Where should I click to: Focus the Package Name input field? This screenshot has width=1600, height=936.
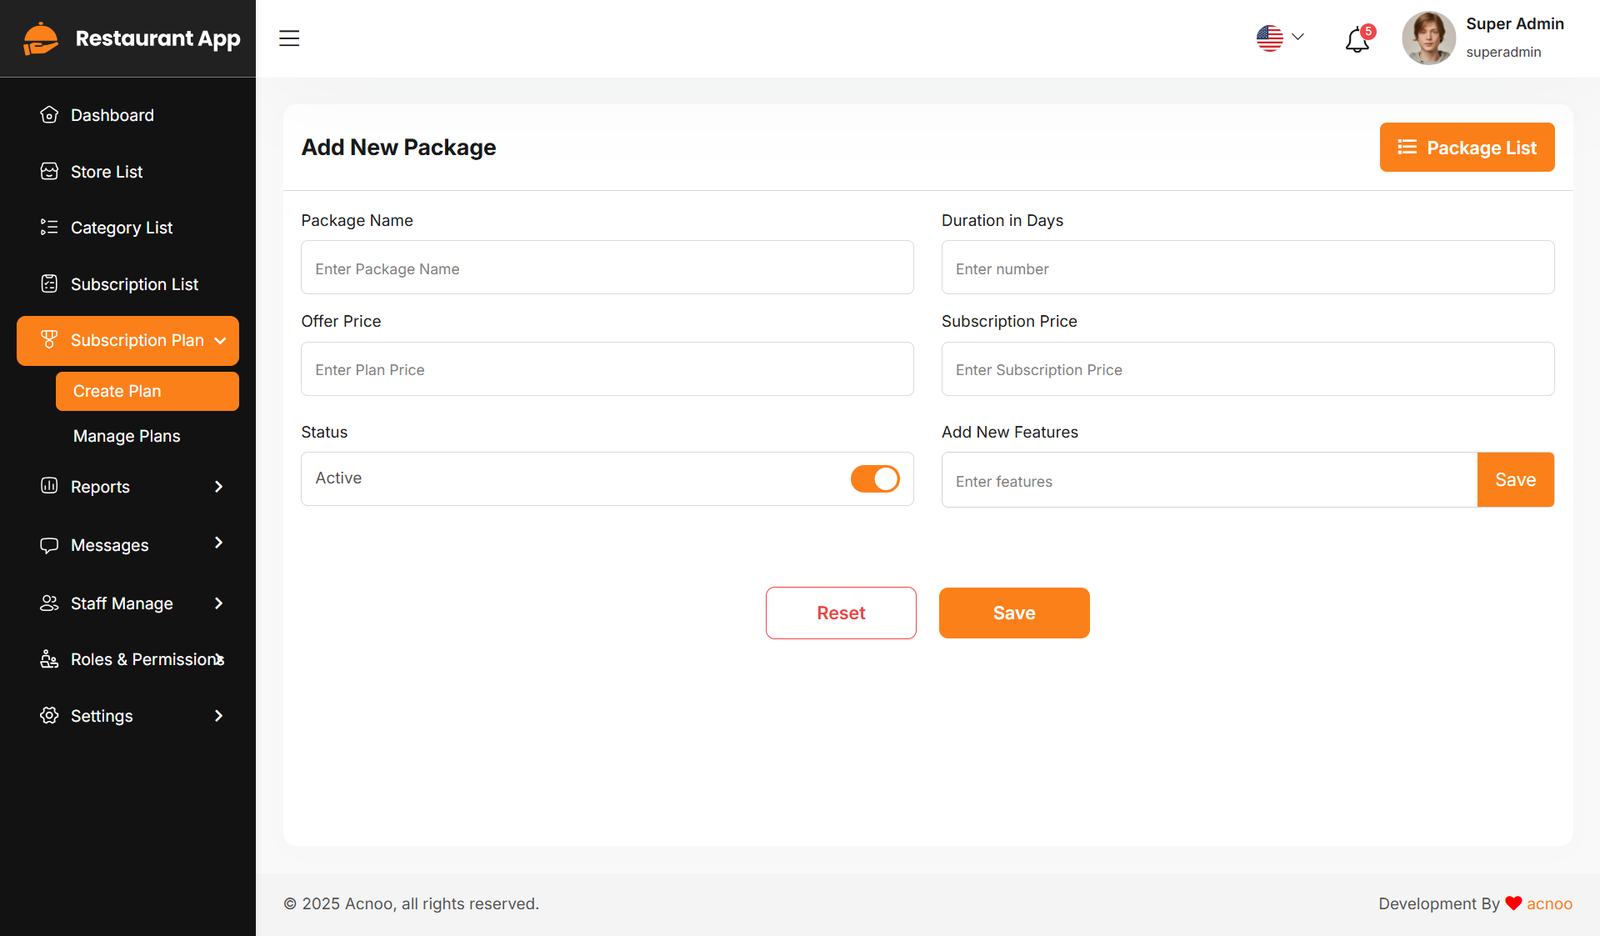pyautogui.click(x=607, y=268)
